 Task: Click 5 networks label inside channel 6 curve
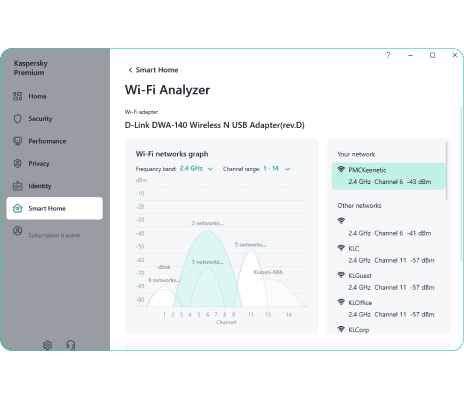(x=207, y=262)
